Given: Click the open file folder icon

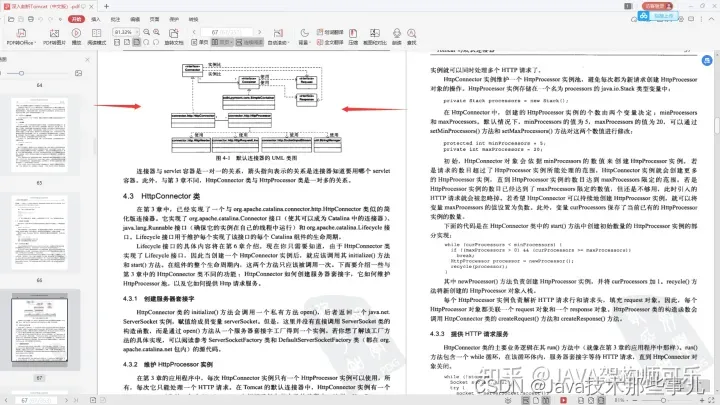Looking at the screenshot, I should [11, 19].
